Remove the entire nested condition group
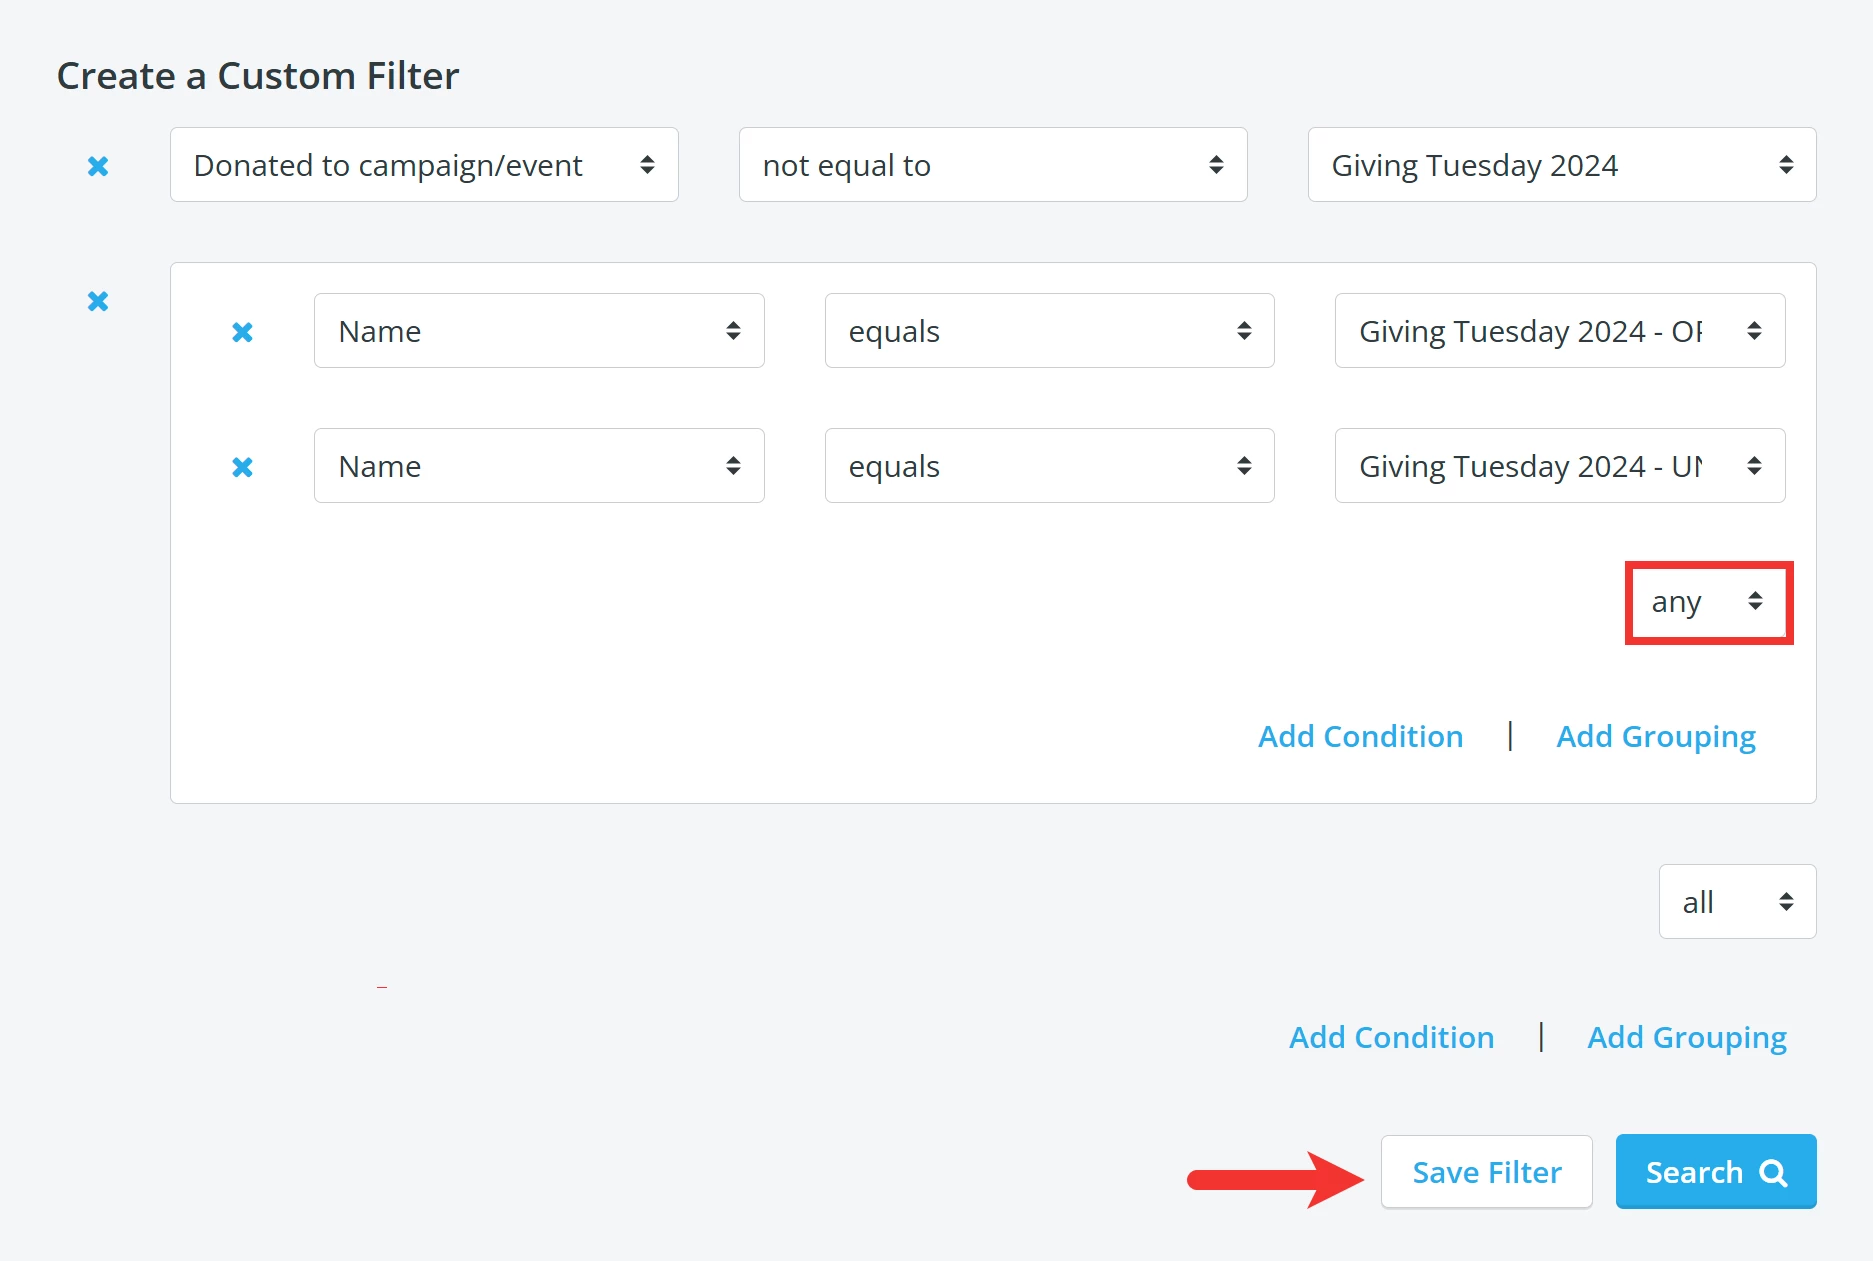This screenshot has width=1873, height=1261. pos(98,301)
